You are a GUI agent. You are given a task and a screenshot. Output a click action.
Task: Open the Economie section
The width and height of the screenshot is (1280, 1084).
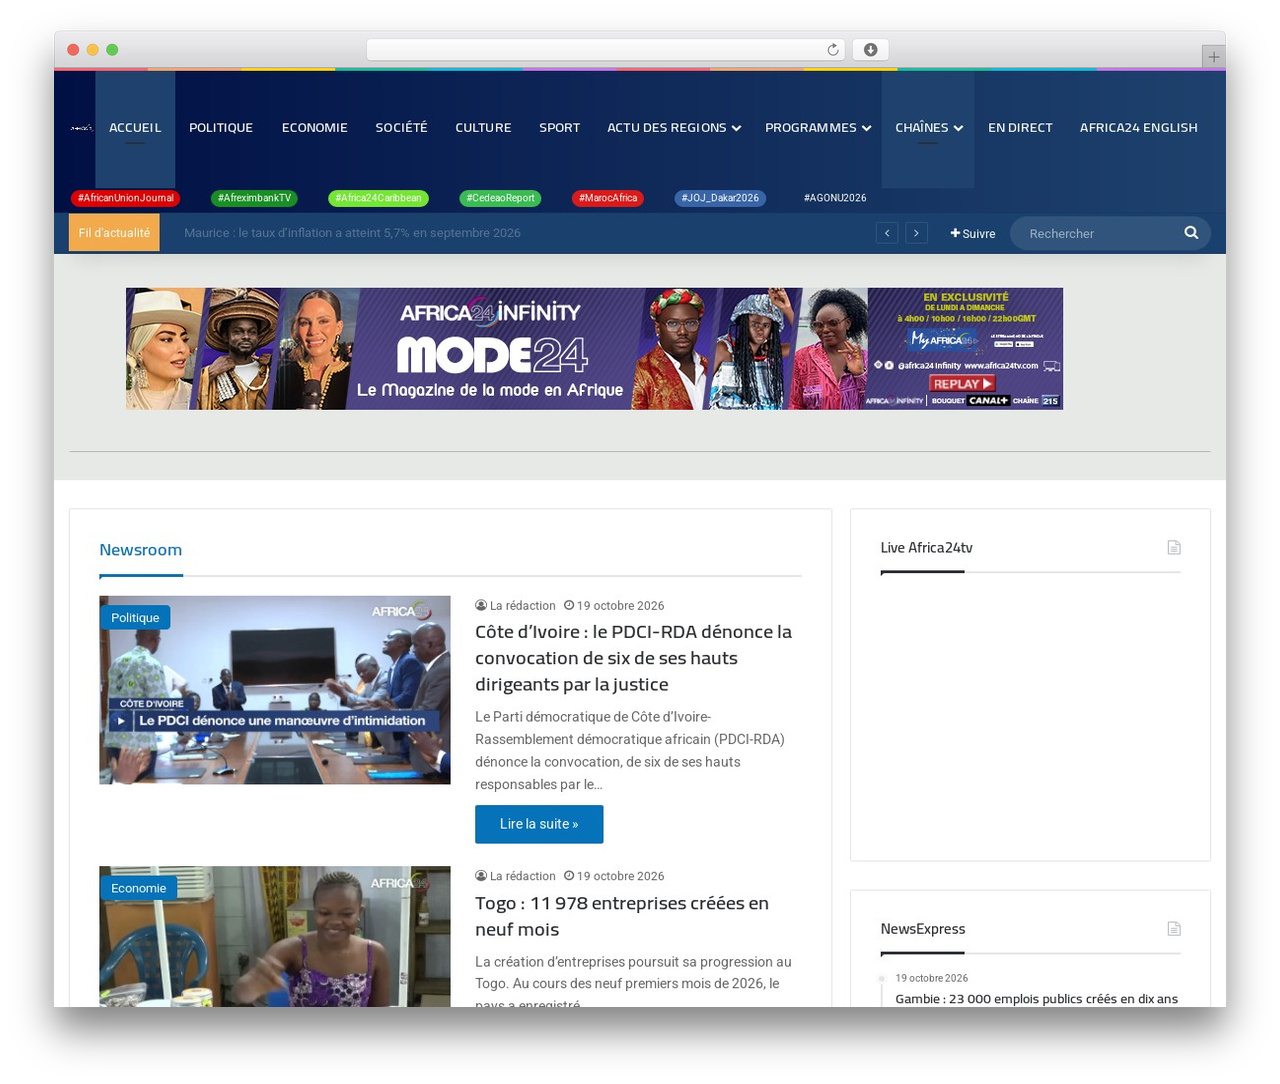pos(315,128)
